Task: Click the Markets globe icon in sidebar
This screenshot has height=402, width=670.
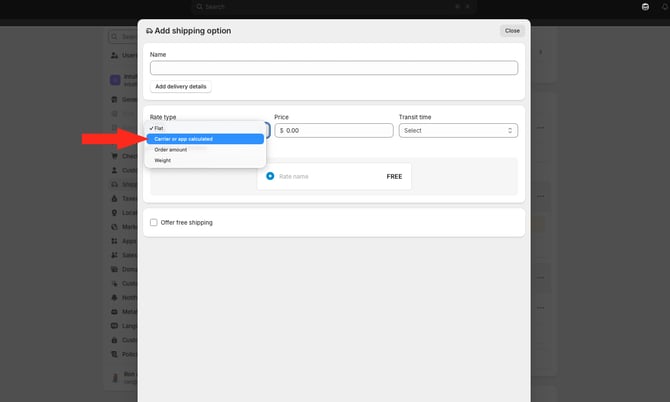Action: coord(114,227)
